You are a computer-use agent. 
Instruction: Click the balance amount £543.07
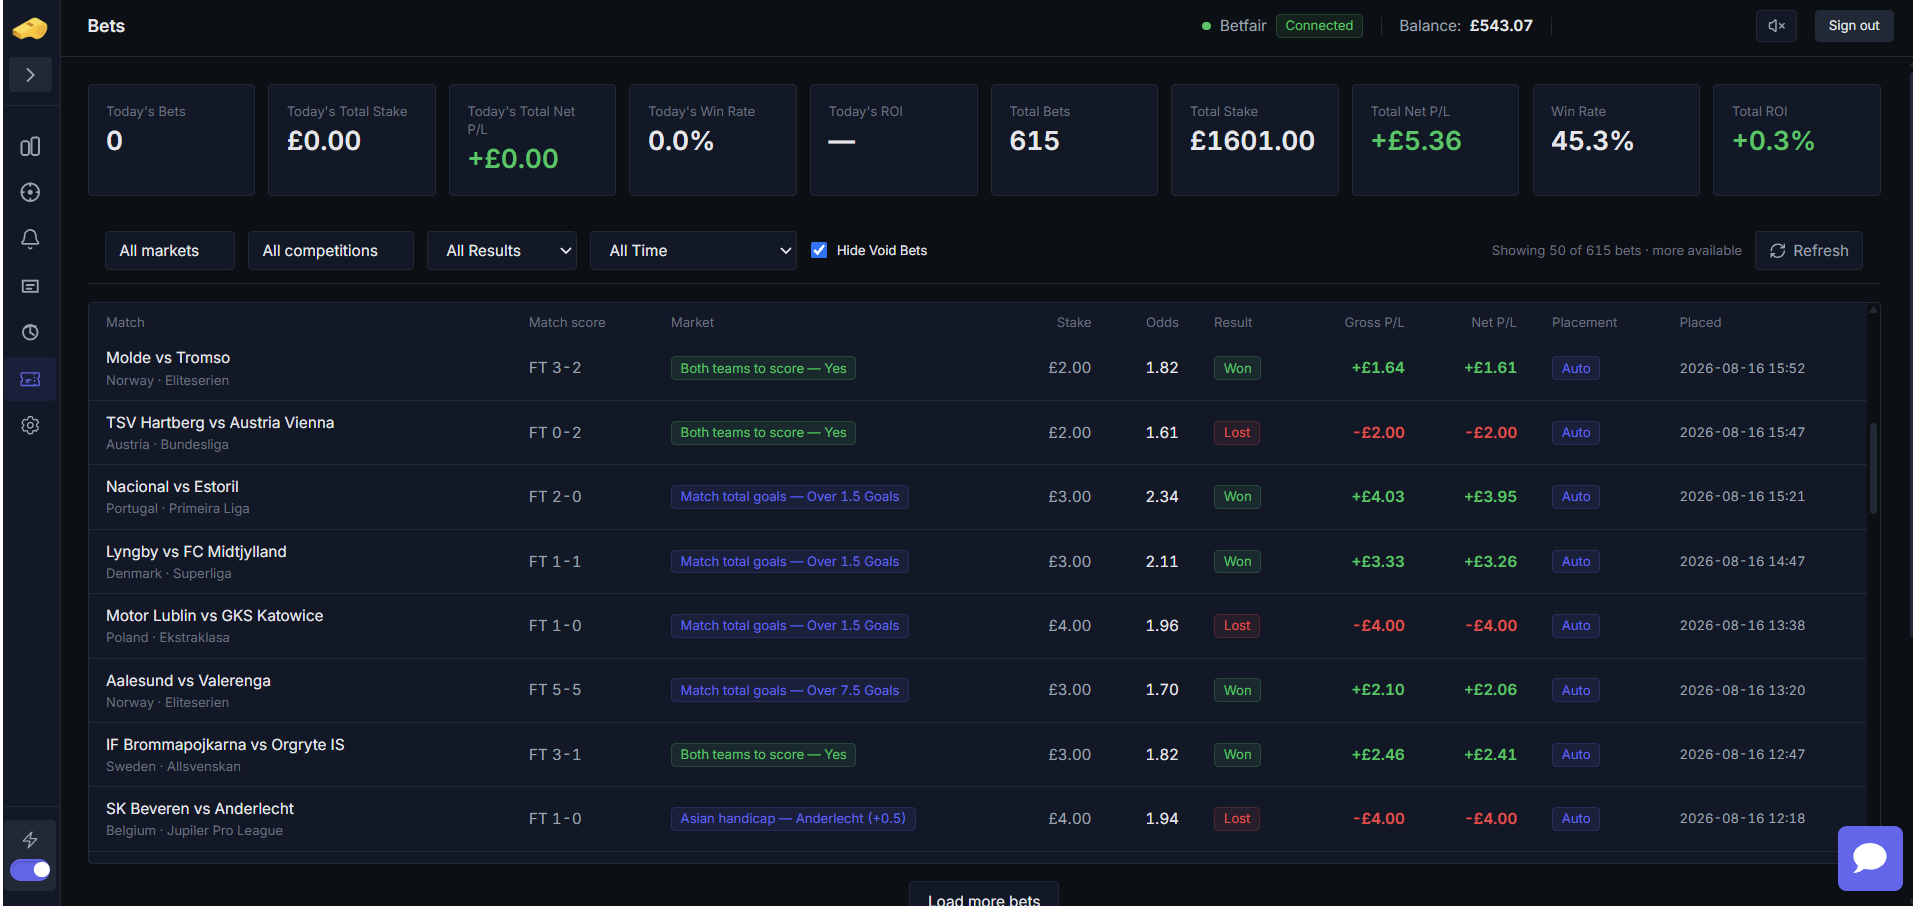pyautogui.click(x=1500, y=26)
